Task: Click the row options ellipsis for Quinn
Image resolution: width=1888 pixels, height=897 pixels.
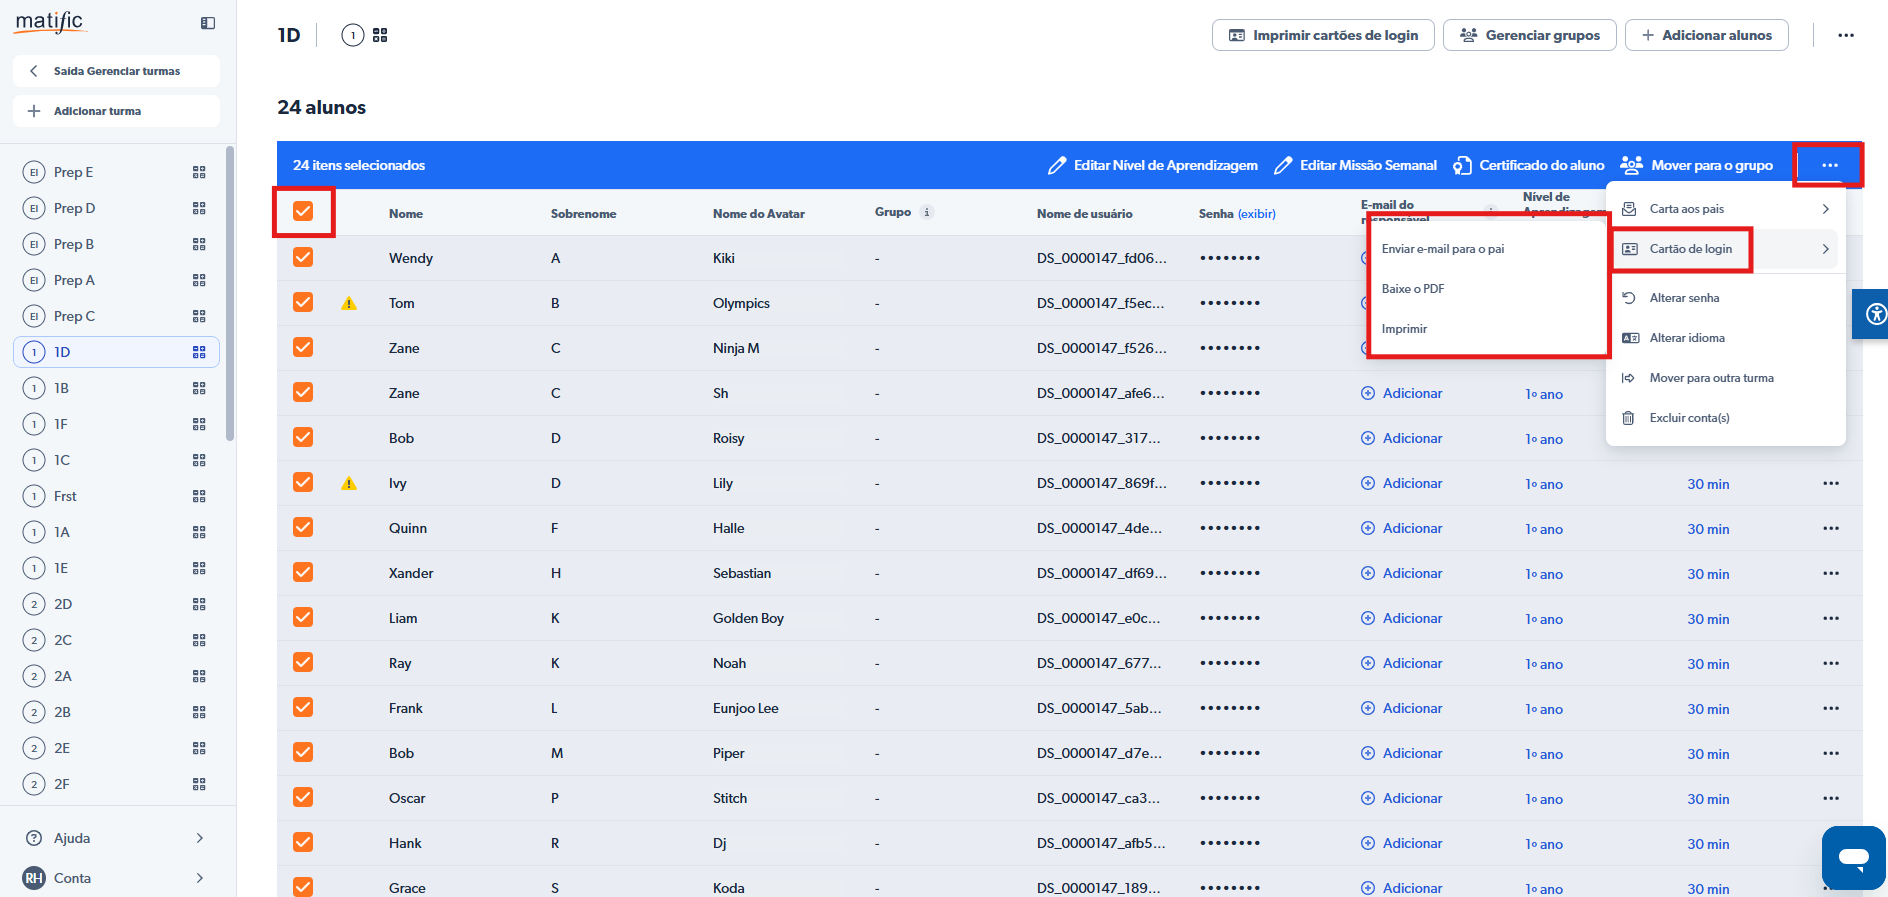Action: (x=1831, y=528)
